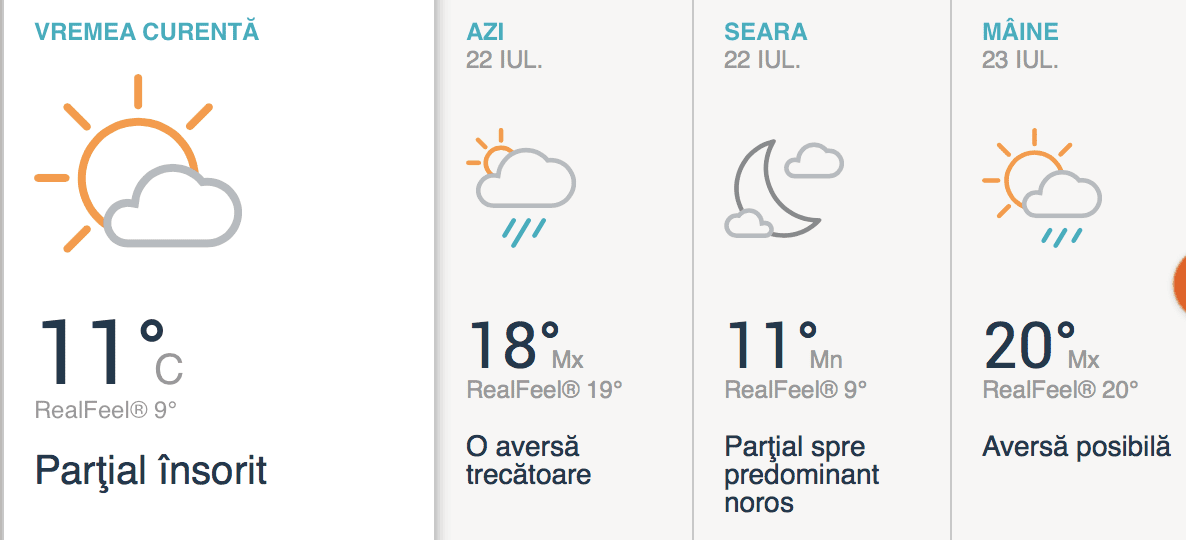Viewport: 1186px width, 540px height.
Task: Select the MÂINE forecast heading
Action: (1020, 32)
